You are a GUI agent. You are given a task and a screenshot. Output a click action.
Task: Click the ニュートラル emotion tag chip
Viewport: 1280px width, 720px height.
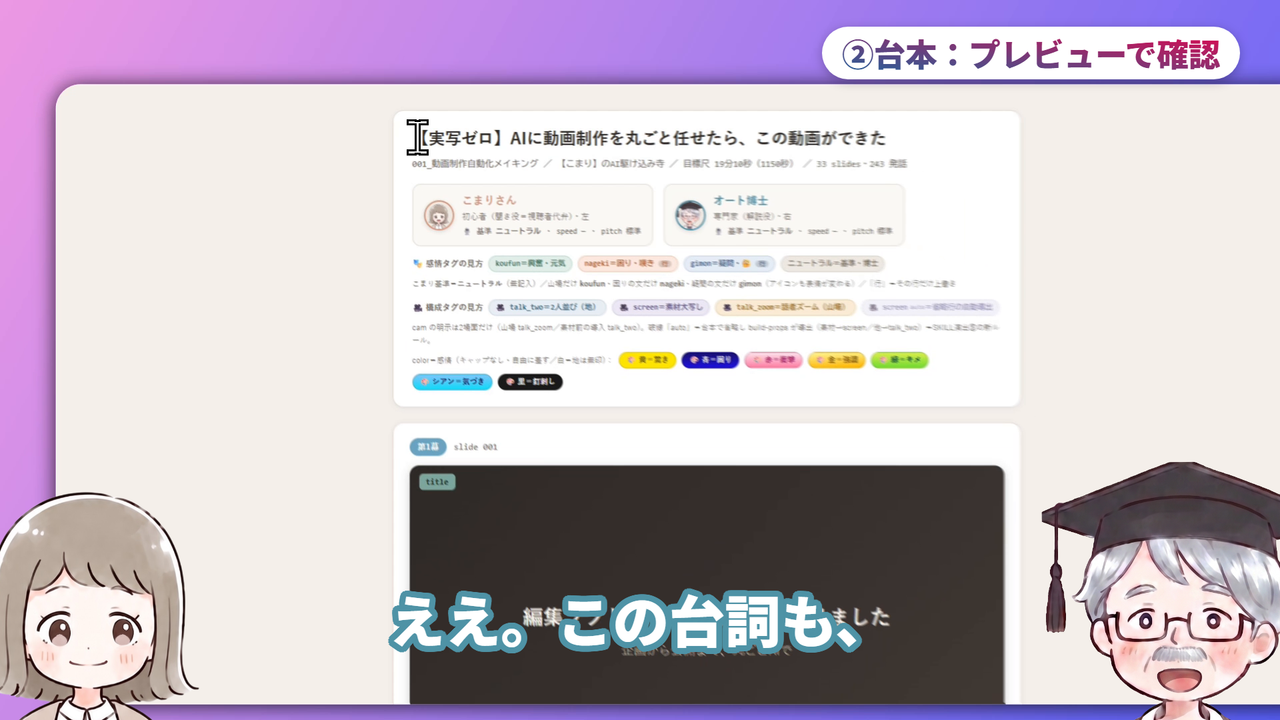click(x=832, y=264)
